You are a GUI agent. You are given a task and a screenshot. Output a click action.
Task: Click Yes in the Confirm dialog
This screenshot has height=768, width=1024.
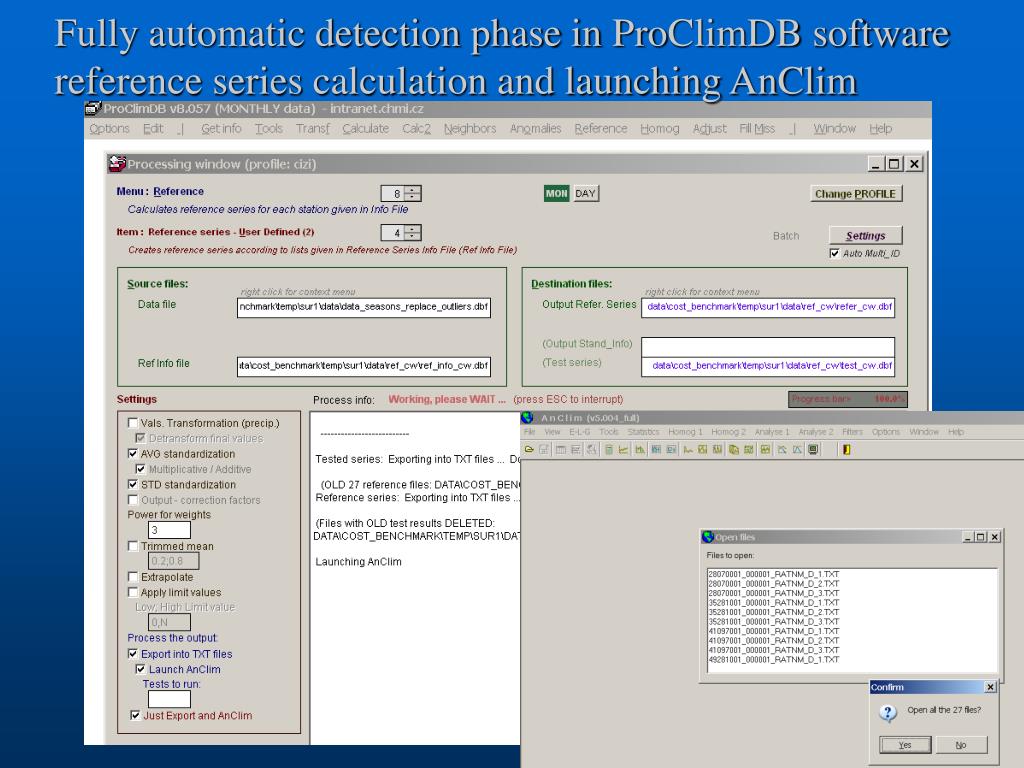[x=904, y=744]
